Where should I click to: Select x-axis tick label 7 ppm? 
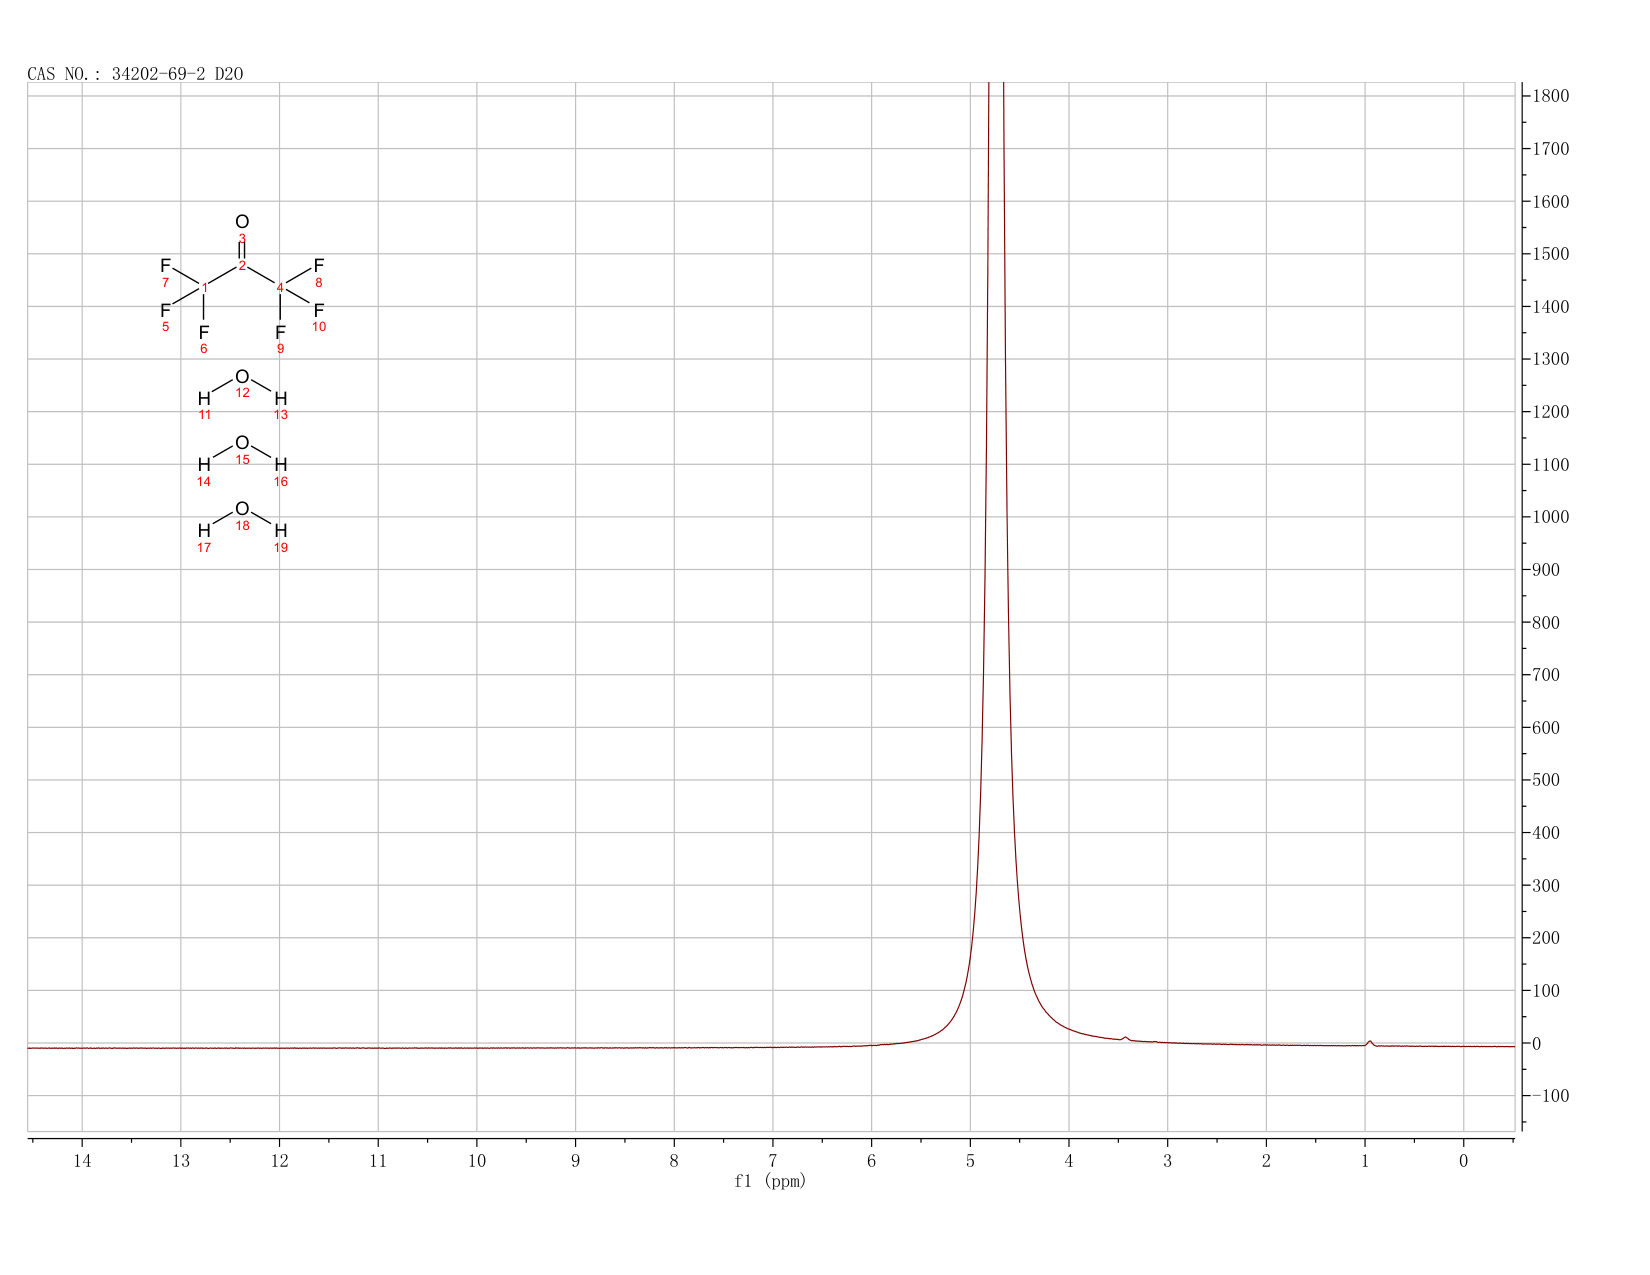[x=773, y=1161]
